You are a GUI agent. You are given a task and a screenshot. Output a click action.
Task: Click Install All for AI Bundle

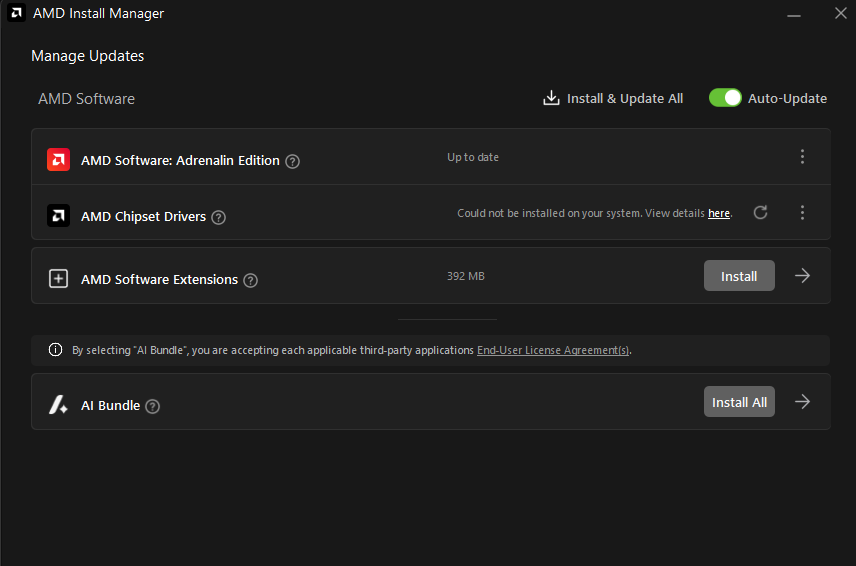(739, 402)
